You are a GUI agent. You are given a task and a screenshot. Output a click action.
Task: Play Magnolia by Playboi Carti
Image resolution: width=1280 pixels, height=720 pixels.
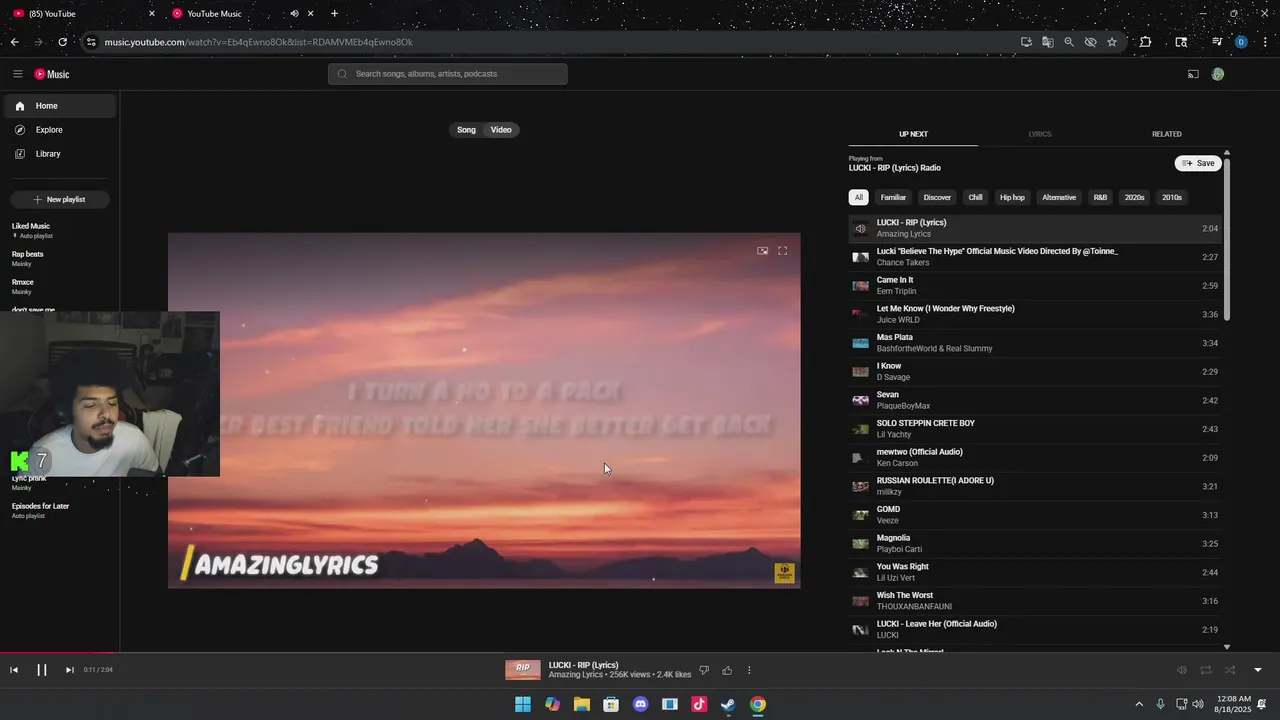pos(1035,544)
